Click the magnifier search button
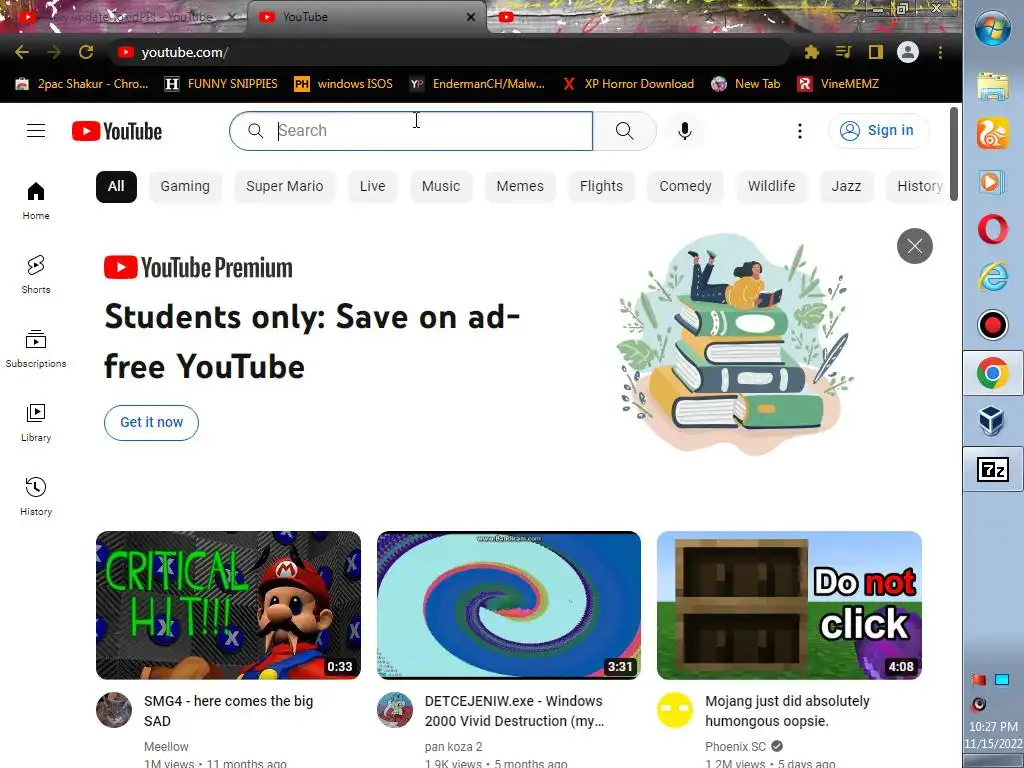 [x=624, y=131]
